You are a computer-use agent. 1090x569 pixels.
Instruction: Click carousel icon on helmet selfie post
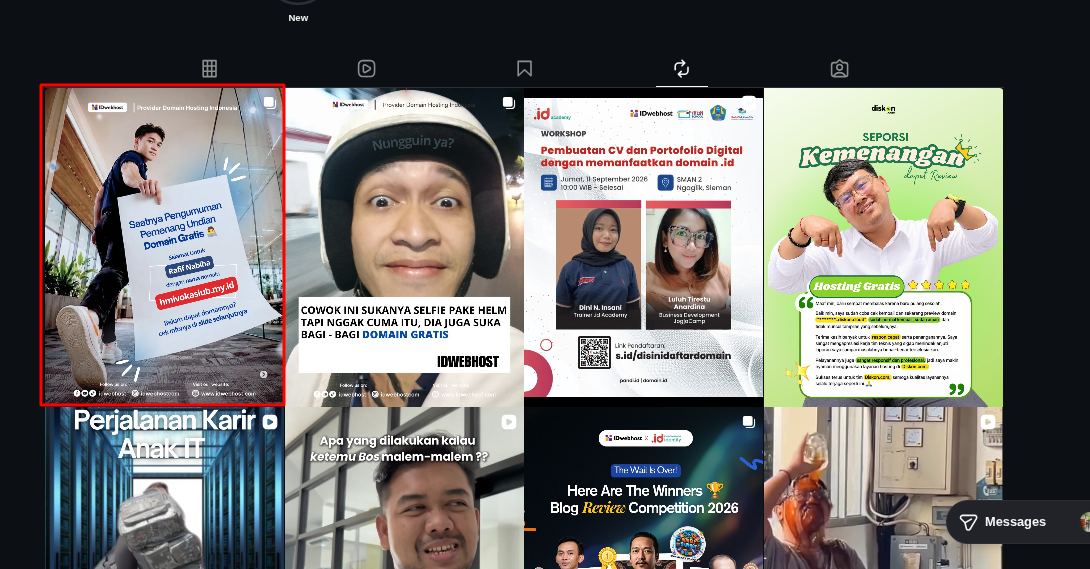tap(509, 103)
